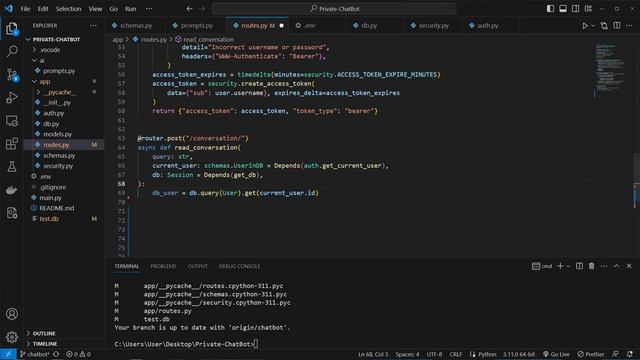Screen dimensions: 640x360
Task: Expand the __pycache__ folder
Action: point(60,92)
